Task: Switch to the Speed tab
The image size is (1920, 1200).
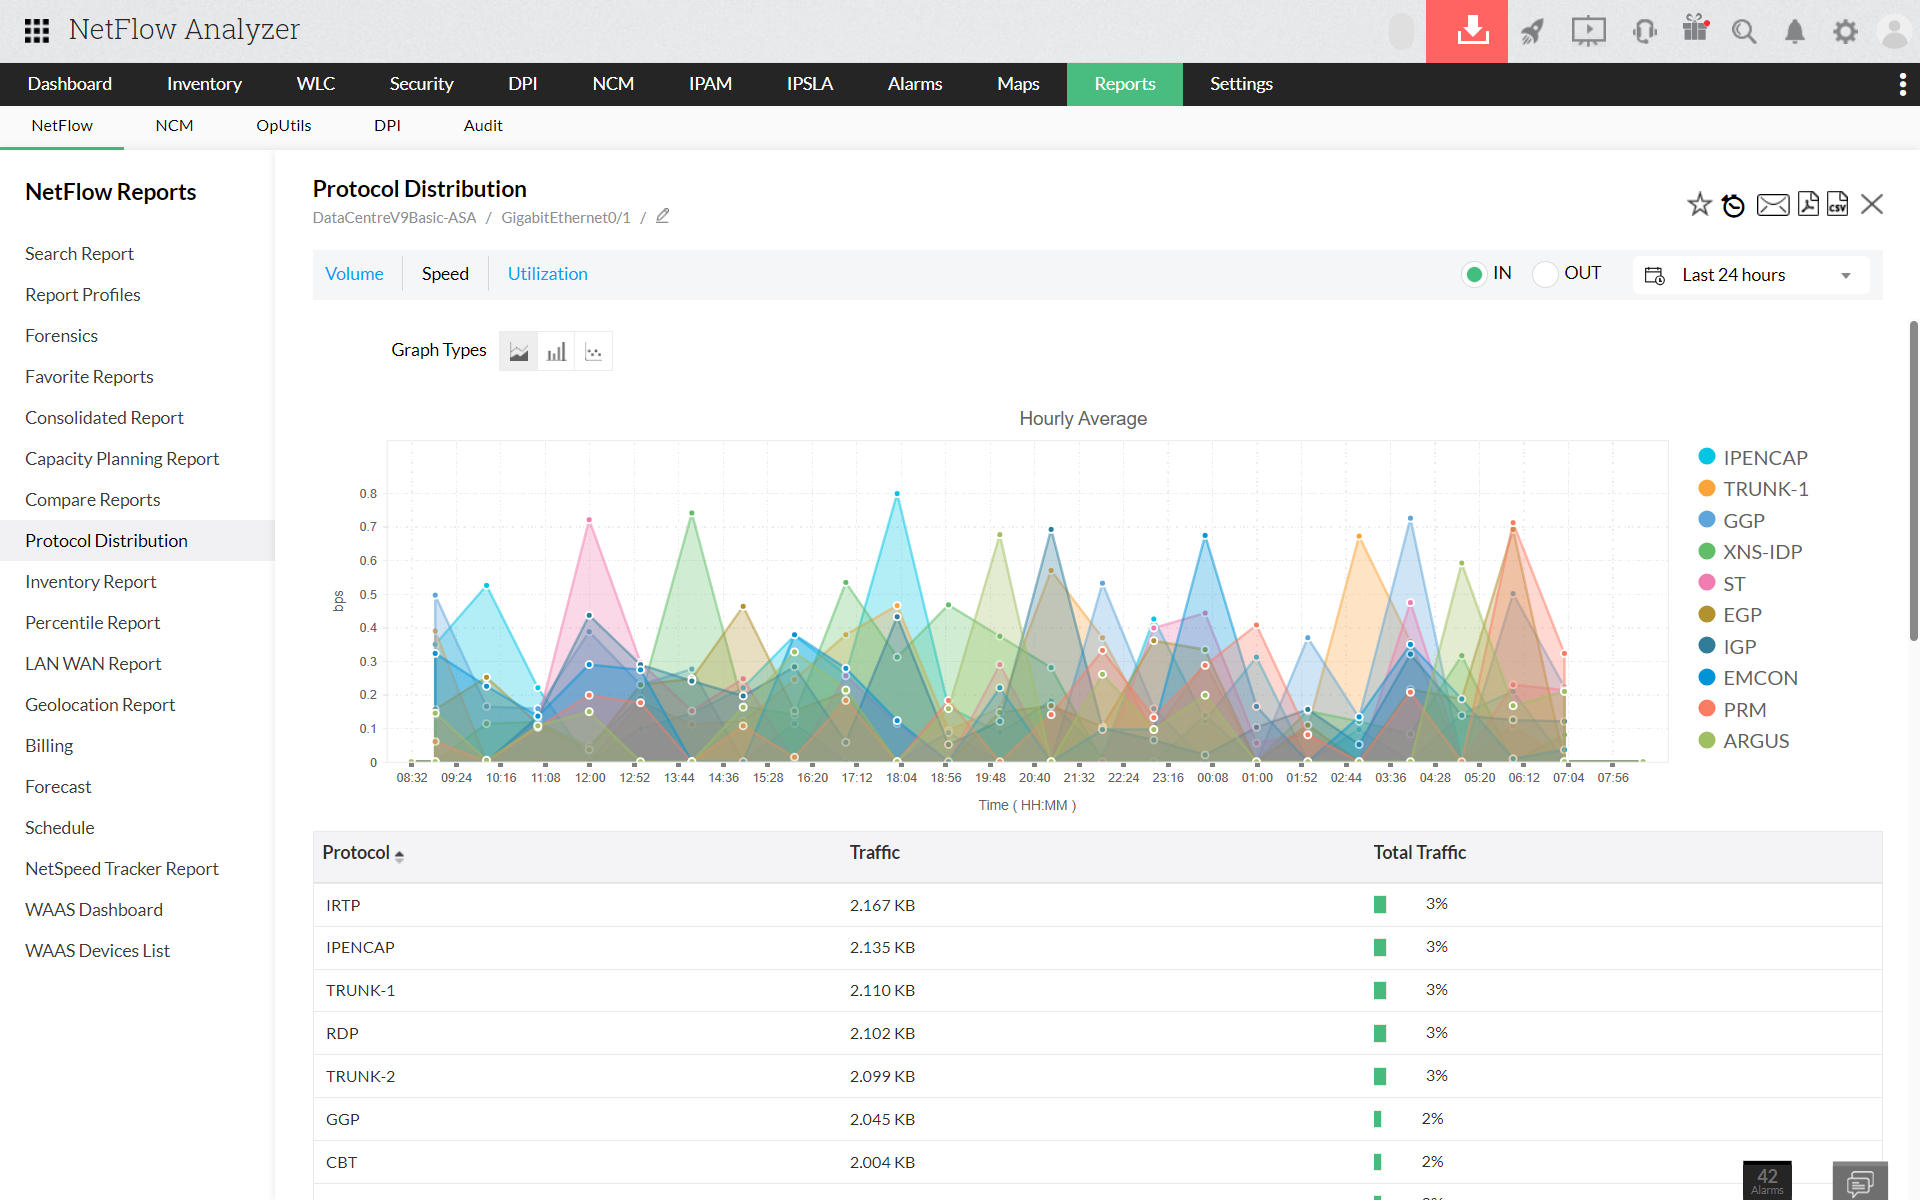Action: 445,274
